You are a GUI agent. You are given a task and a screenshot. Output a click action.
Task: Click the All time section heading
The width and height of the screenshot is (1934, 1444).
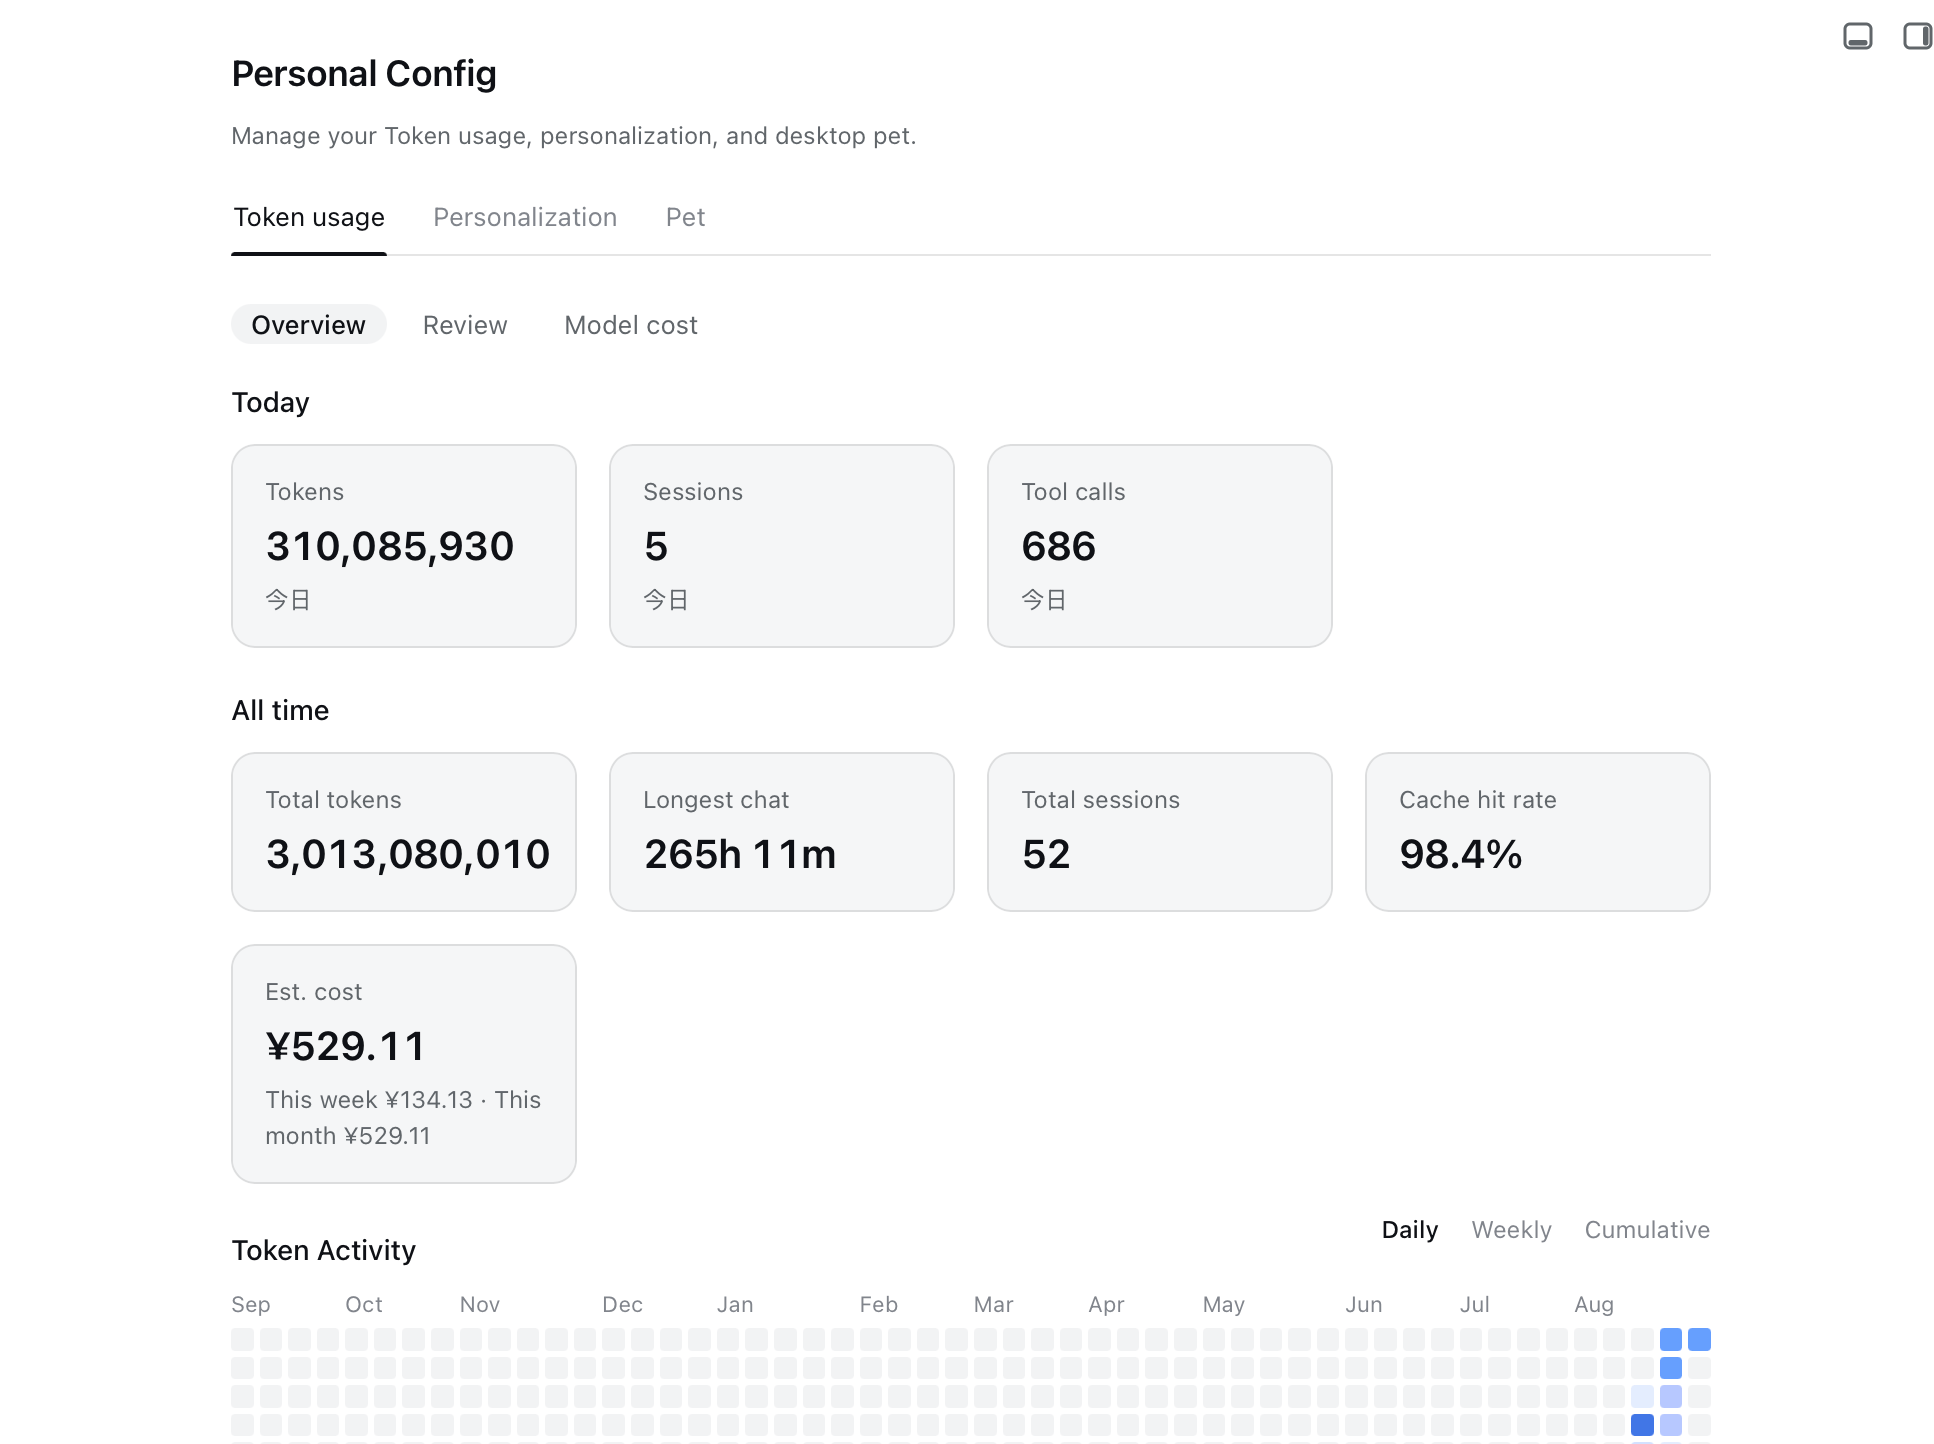click(280, 710)
